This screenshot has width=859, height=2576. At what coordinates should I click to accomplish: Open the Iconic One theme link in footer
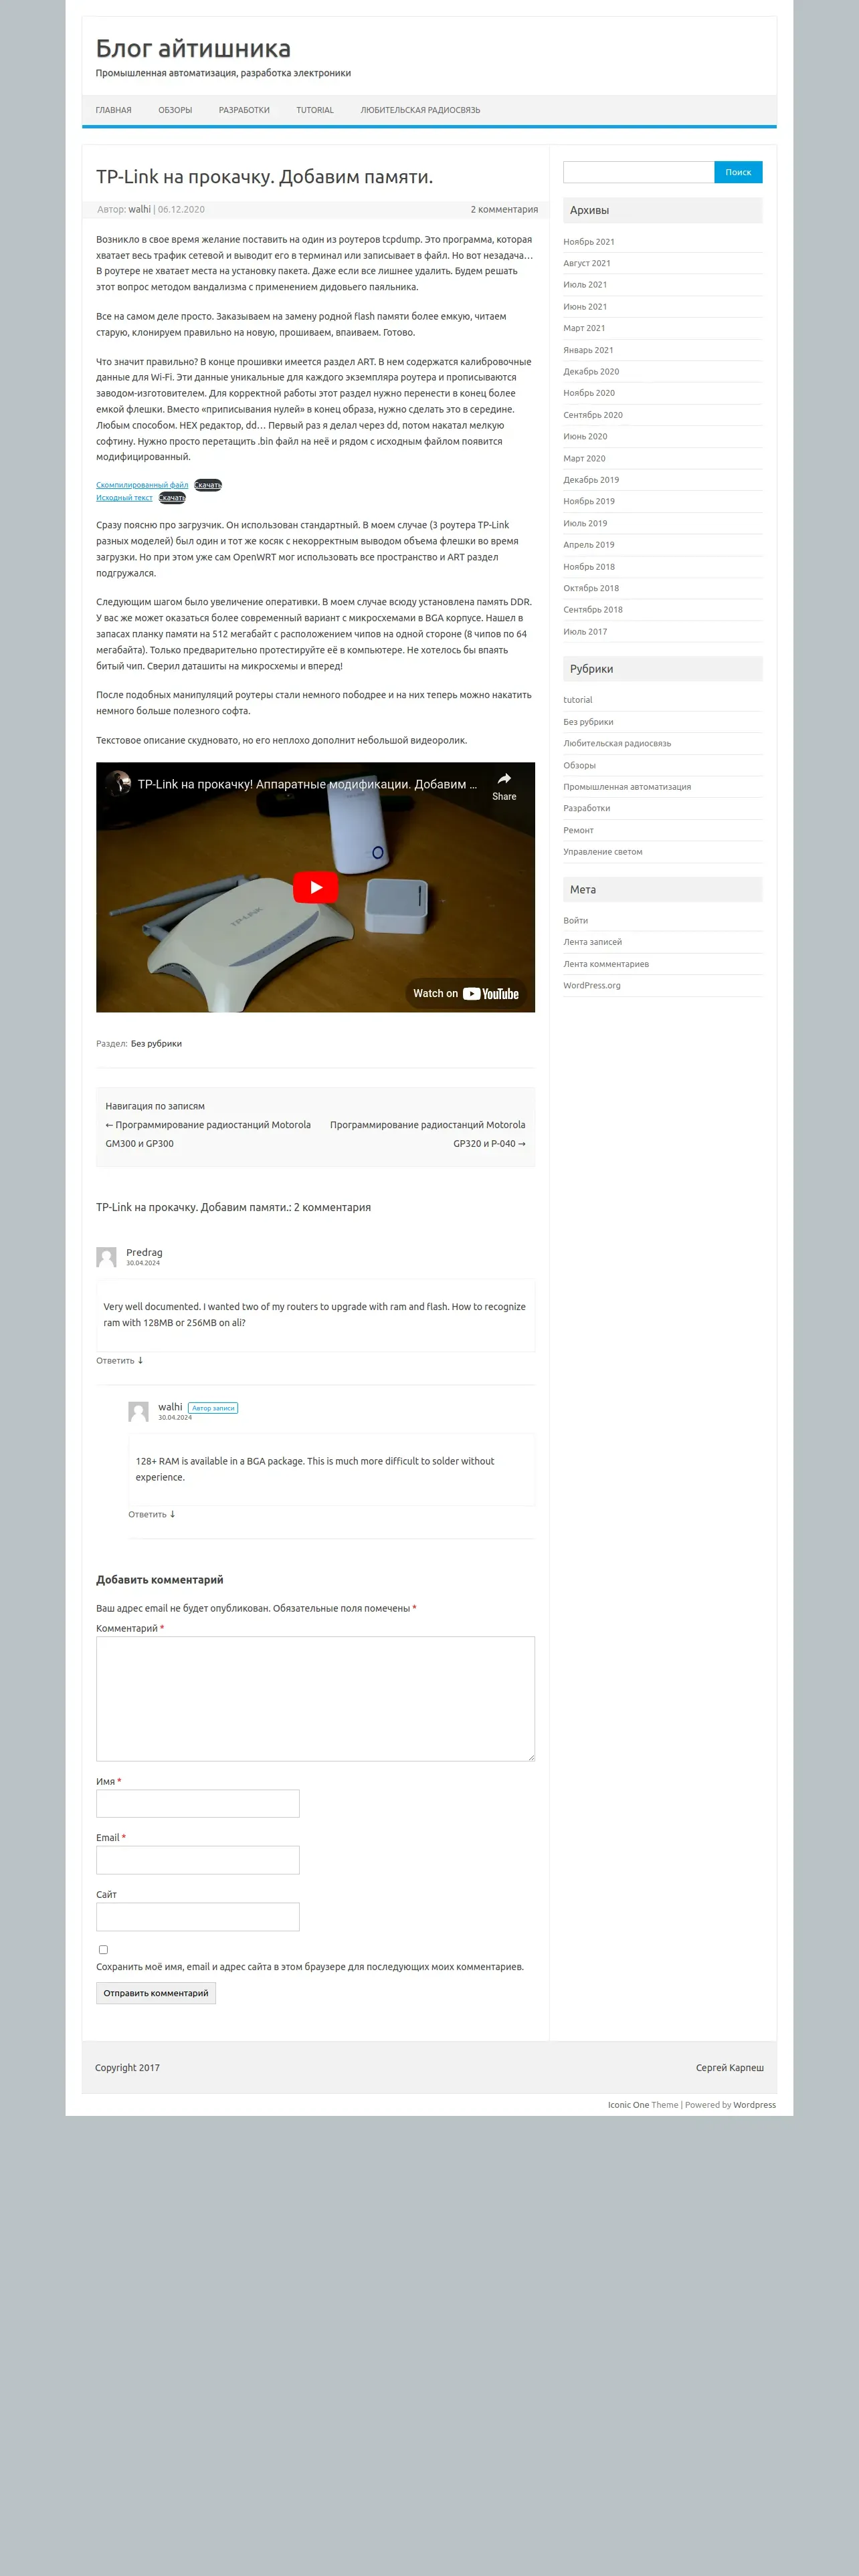(x=628, y=2105)
